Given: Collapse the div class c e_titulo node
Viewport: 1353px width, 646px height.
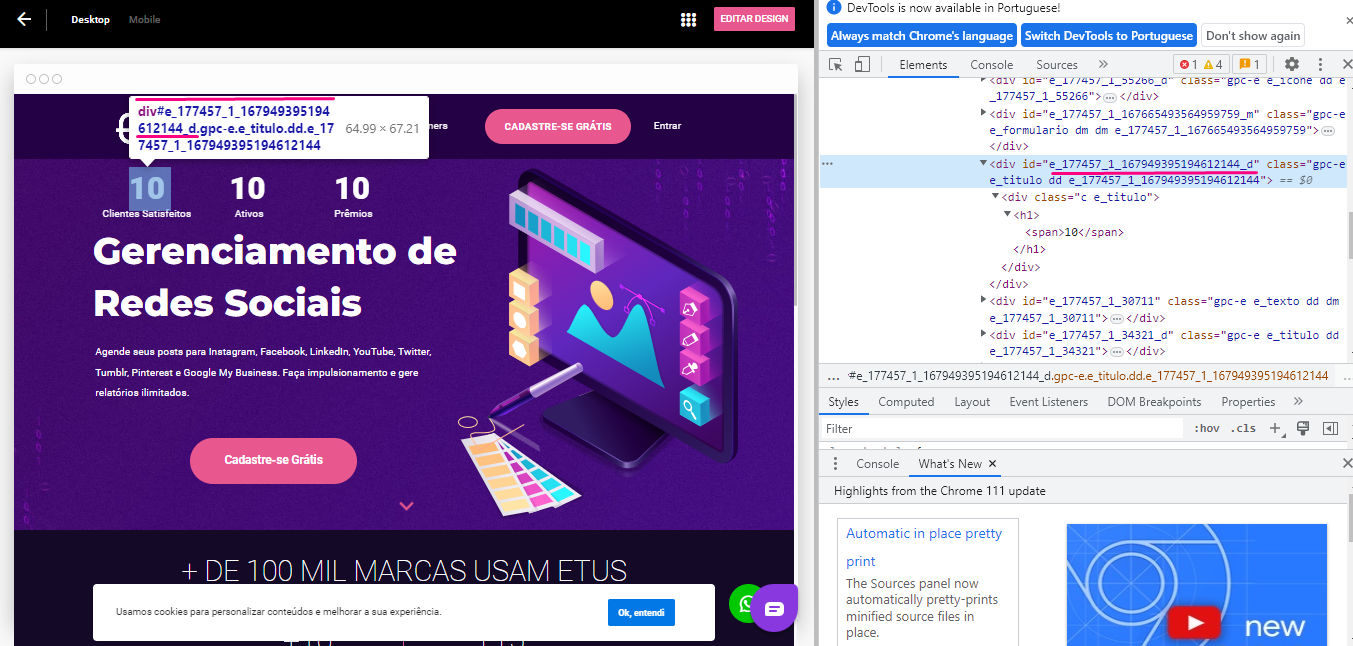Looking at the screenshot, I should 995,198.
